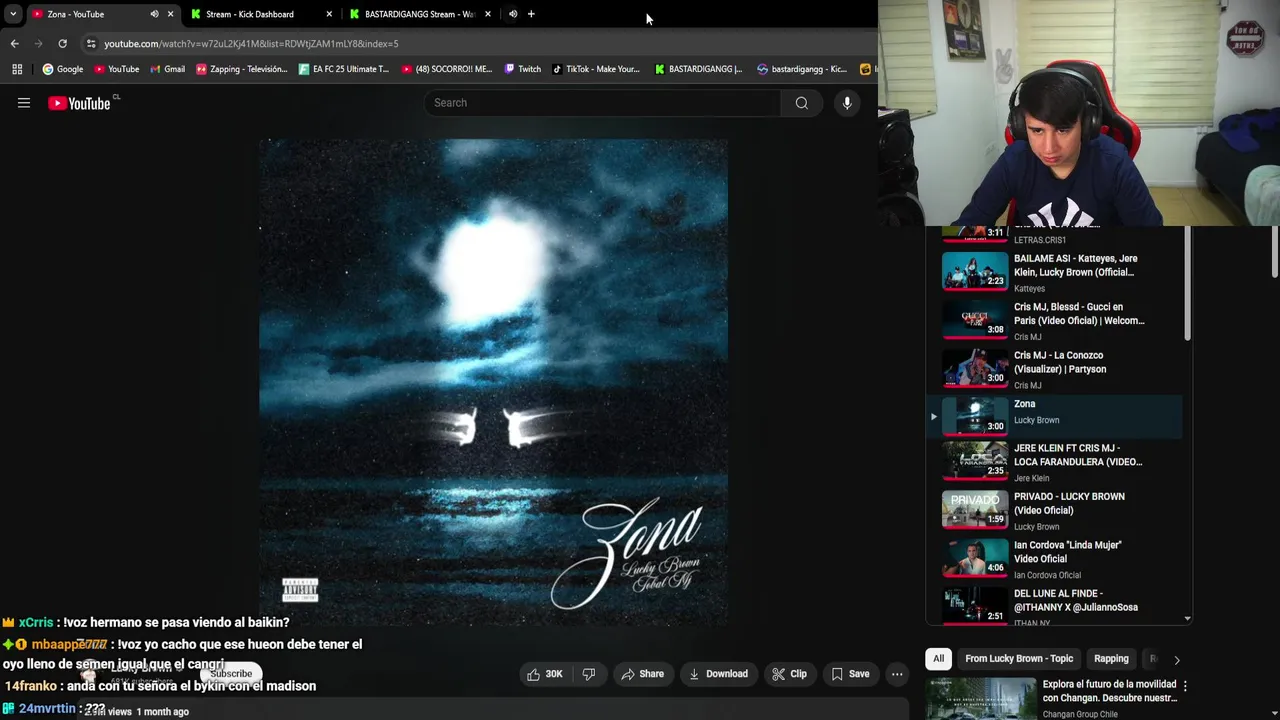Open BASTARDIGANGG Kick bookmark

click(698, 69)
